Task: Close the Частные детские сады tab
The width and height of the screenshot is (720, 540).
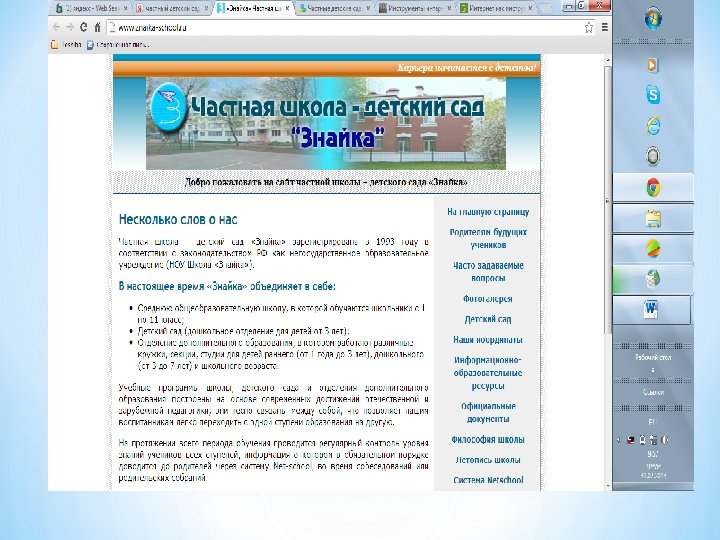Action: click(x=368, y=8)
